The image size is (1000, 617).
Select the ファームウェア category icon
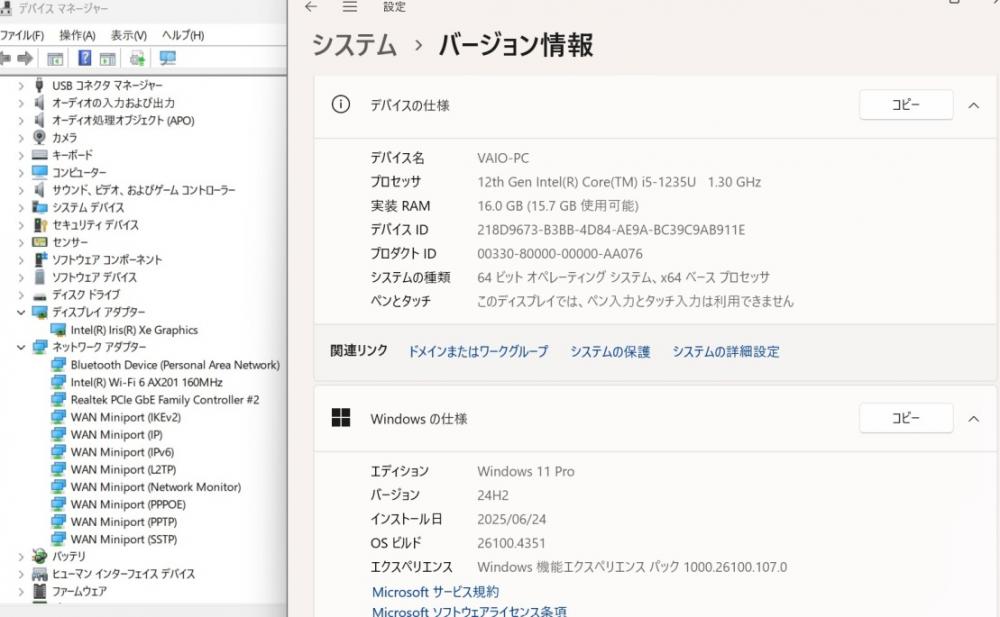pos(40,591)
